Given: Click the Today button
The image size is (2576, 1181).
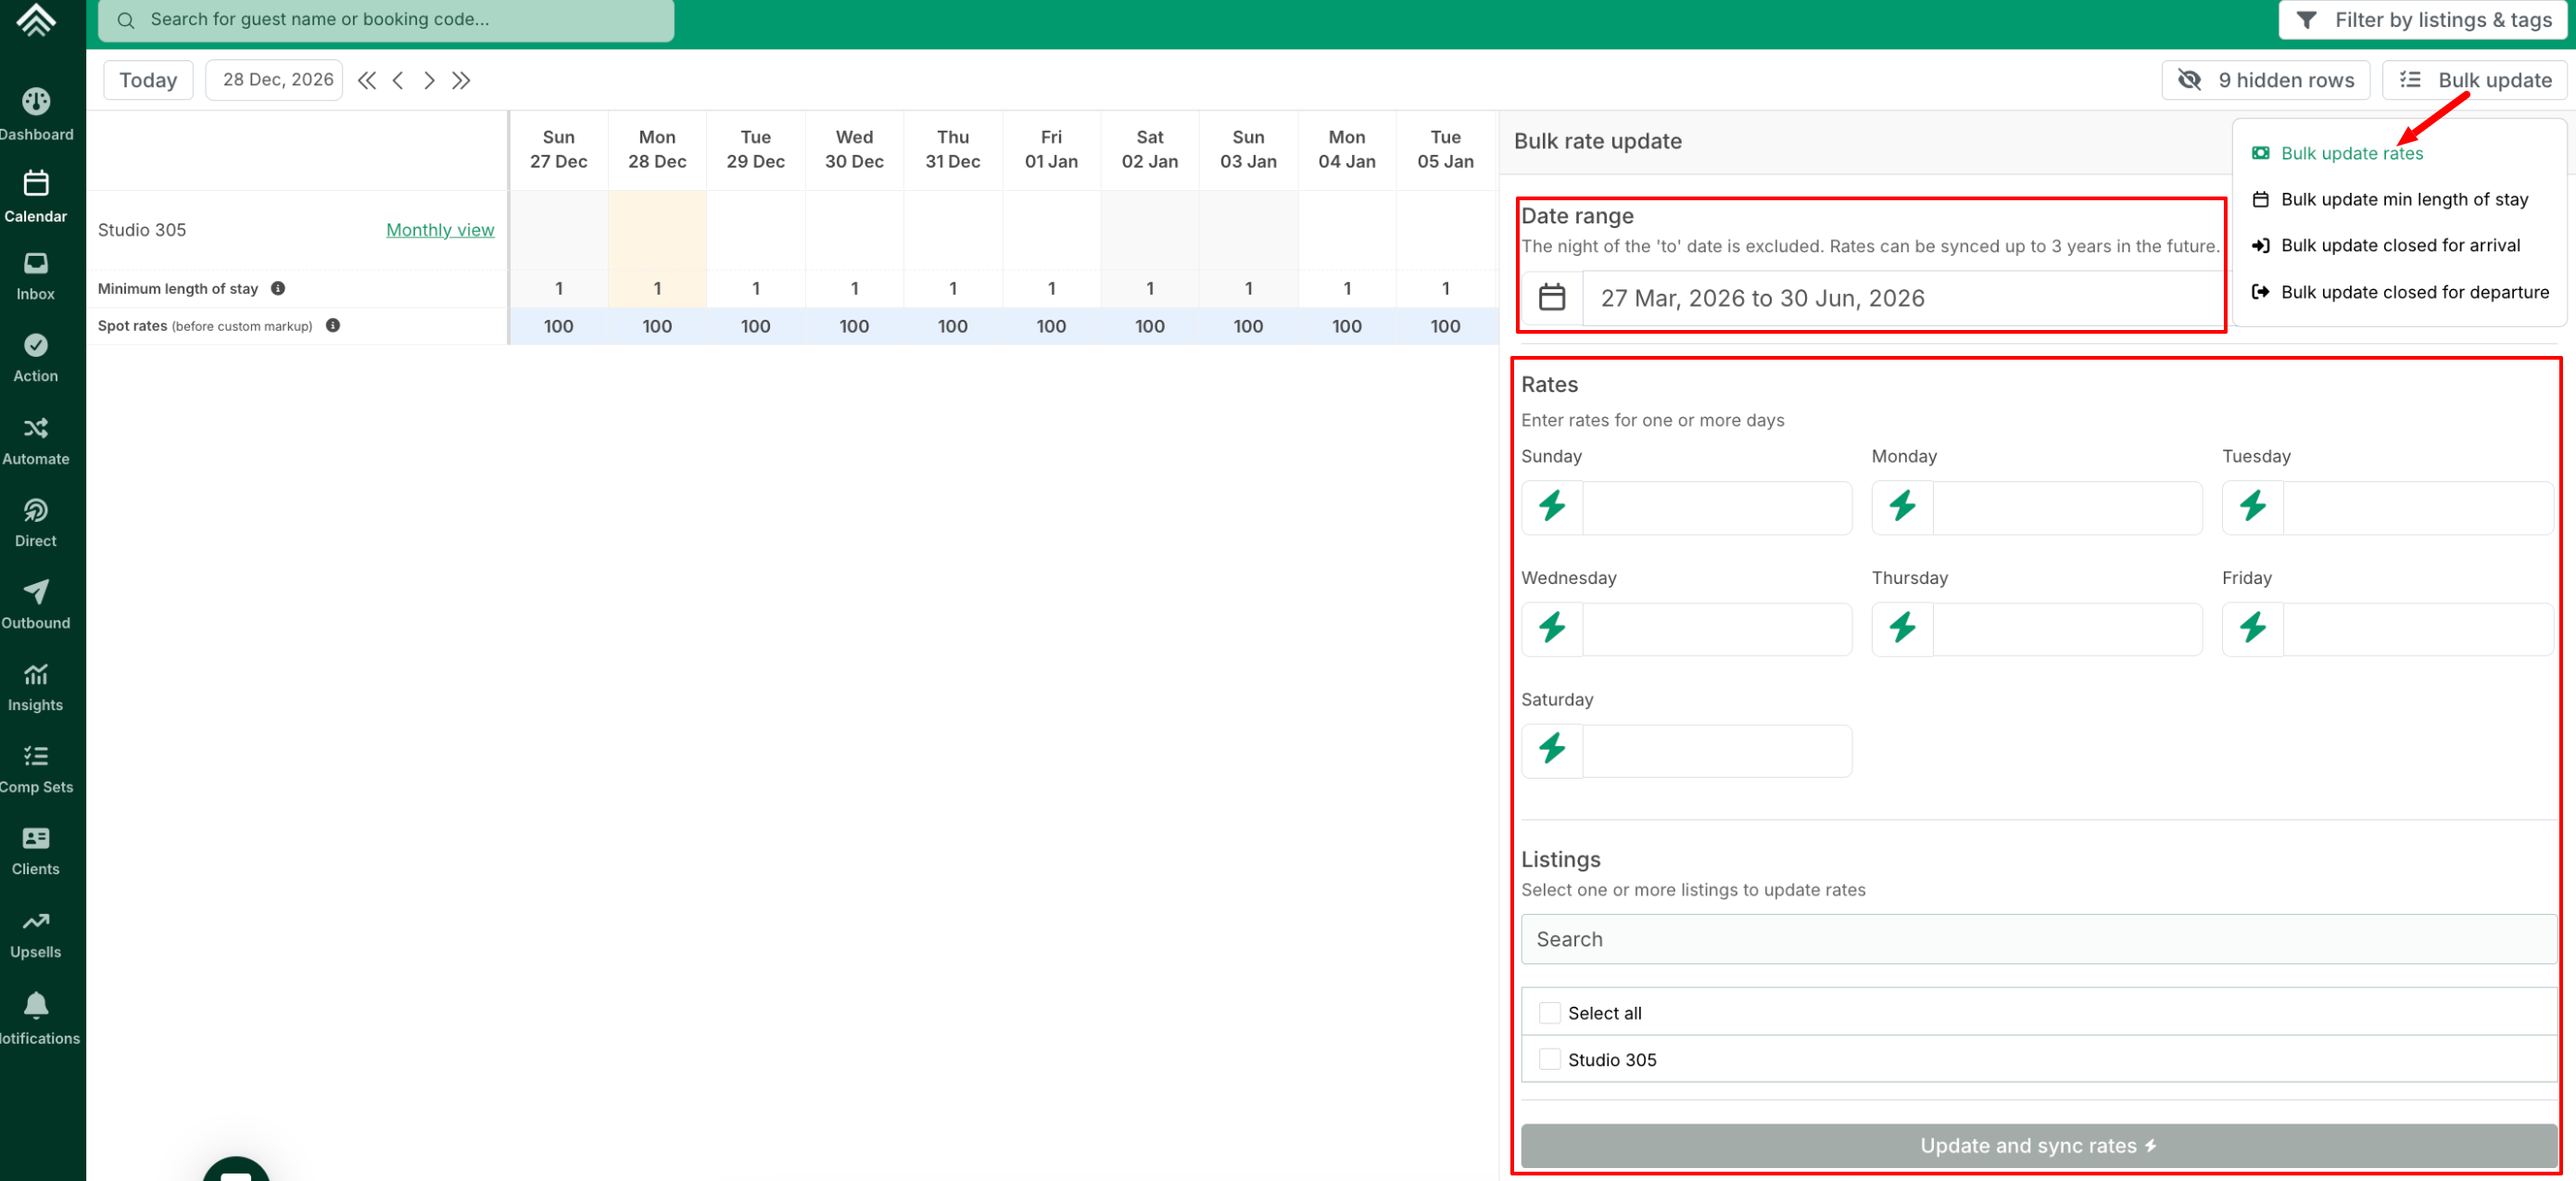Looking at the screenshot, I should tap(148, 80).
